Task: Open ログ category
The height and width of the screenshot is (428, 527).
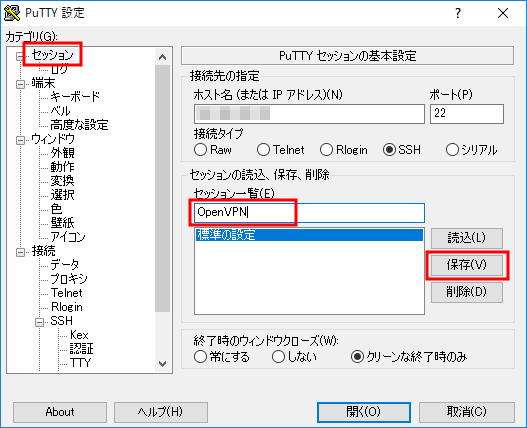Action: click(x=59, y=69)
